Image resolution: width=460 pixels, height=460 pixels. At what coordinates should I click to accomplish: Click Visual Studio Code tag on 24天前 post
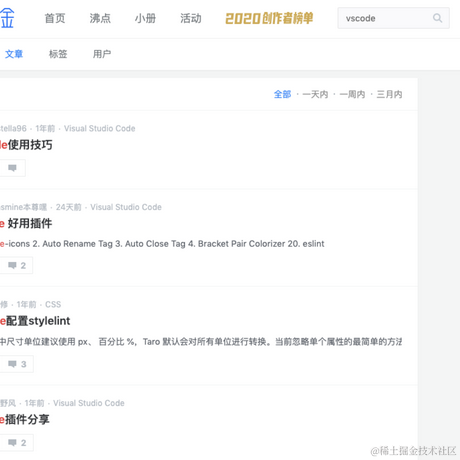click(126, 207)
